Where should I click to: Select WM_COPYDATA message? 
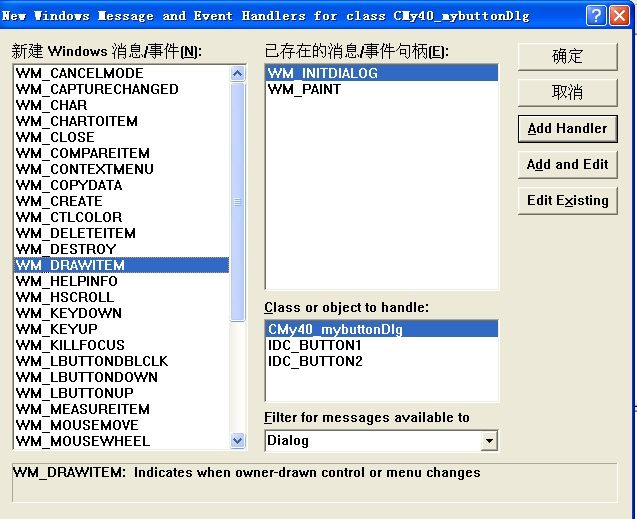click(121, 185)
